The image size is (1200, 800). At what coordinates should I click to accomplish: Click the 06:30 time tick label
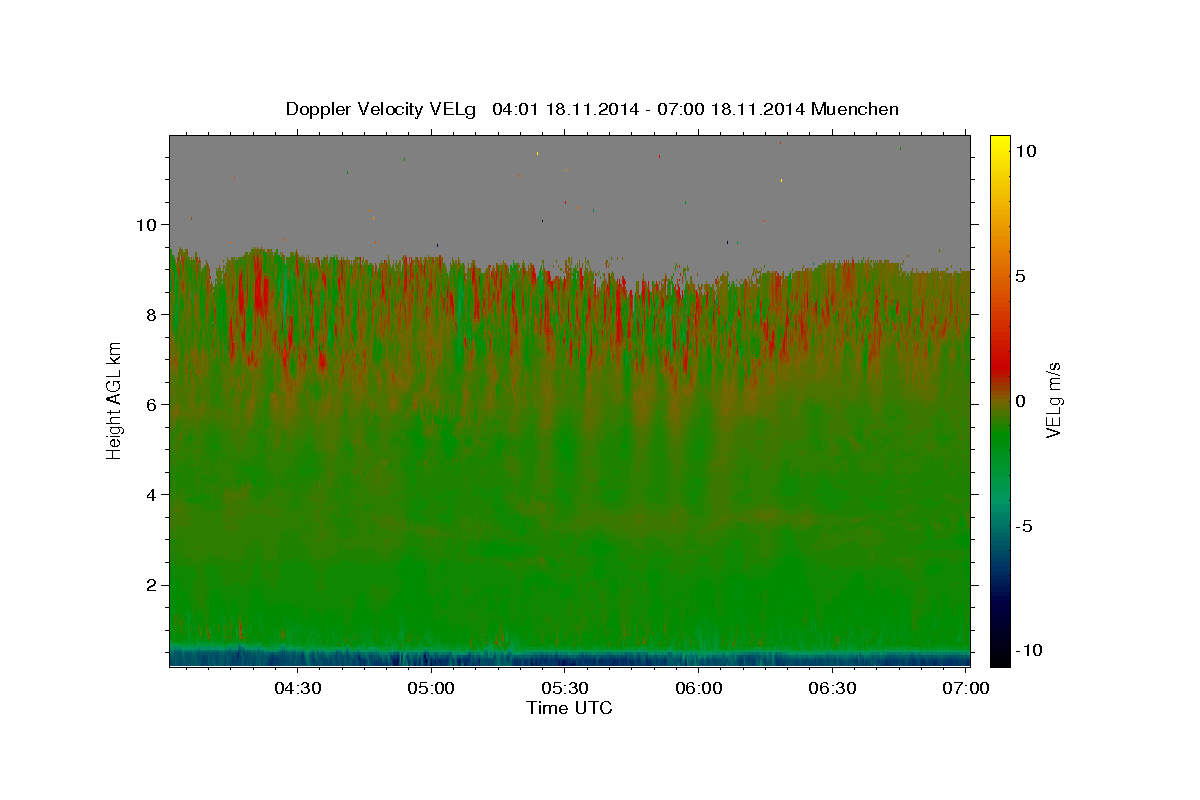pos(832,688)
